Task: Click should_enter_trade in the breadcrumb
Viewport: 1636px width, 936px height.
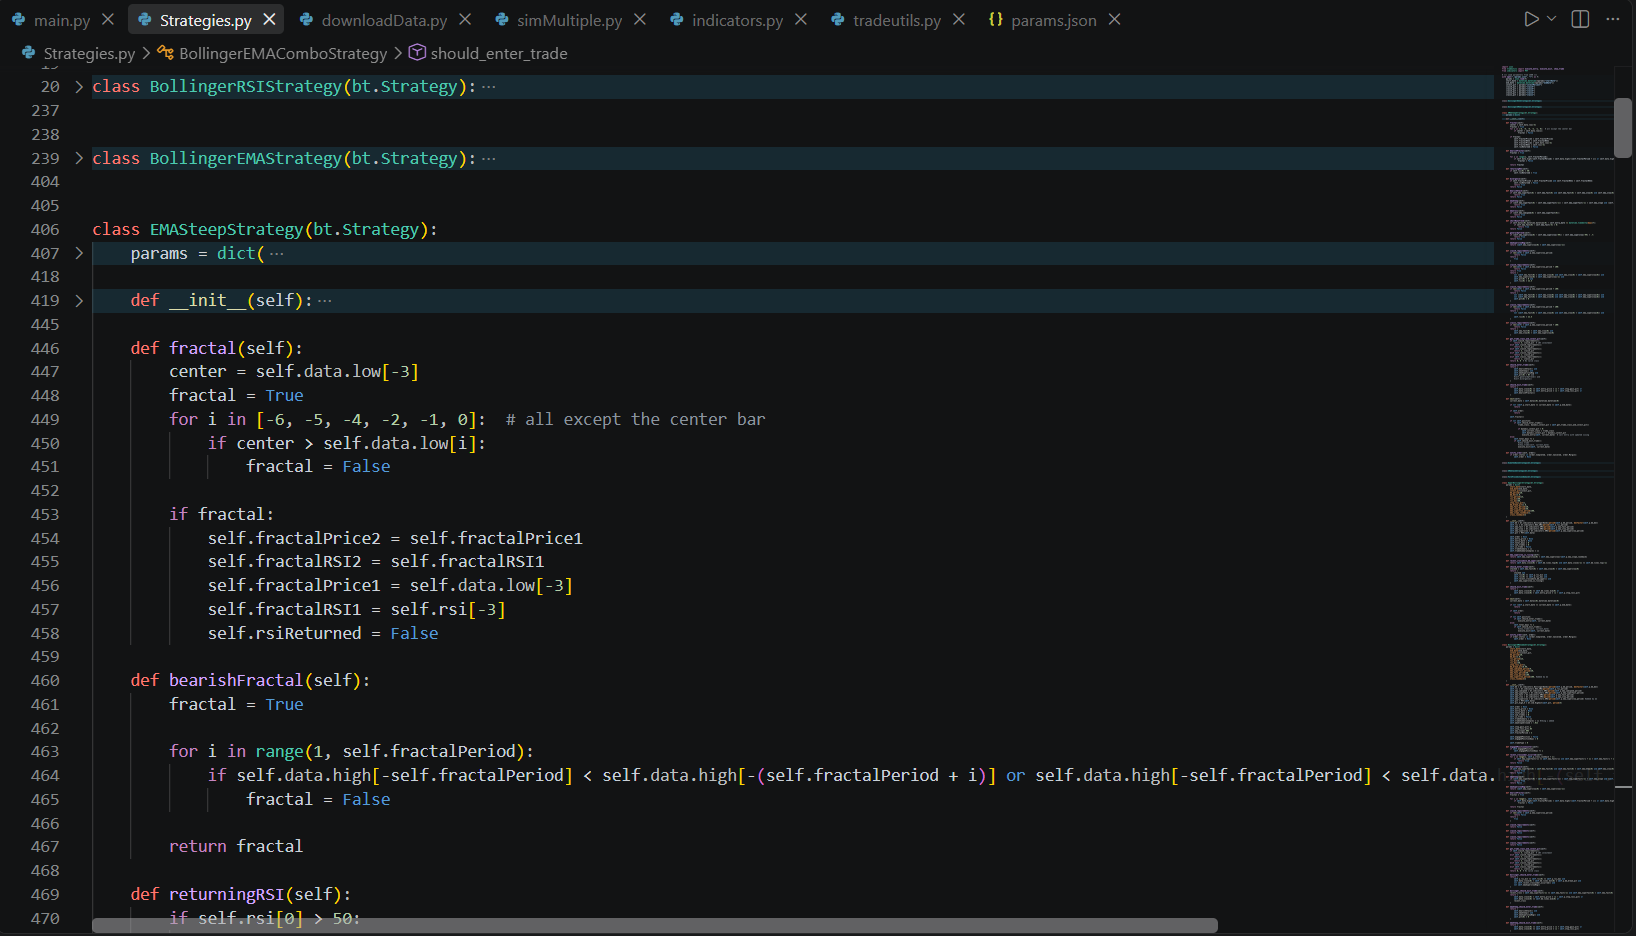Action: coord(499,53)
